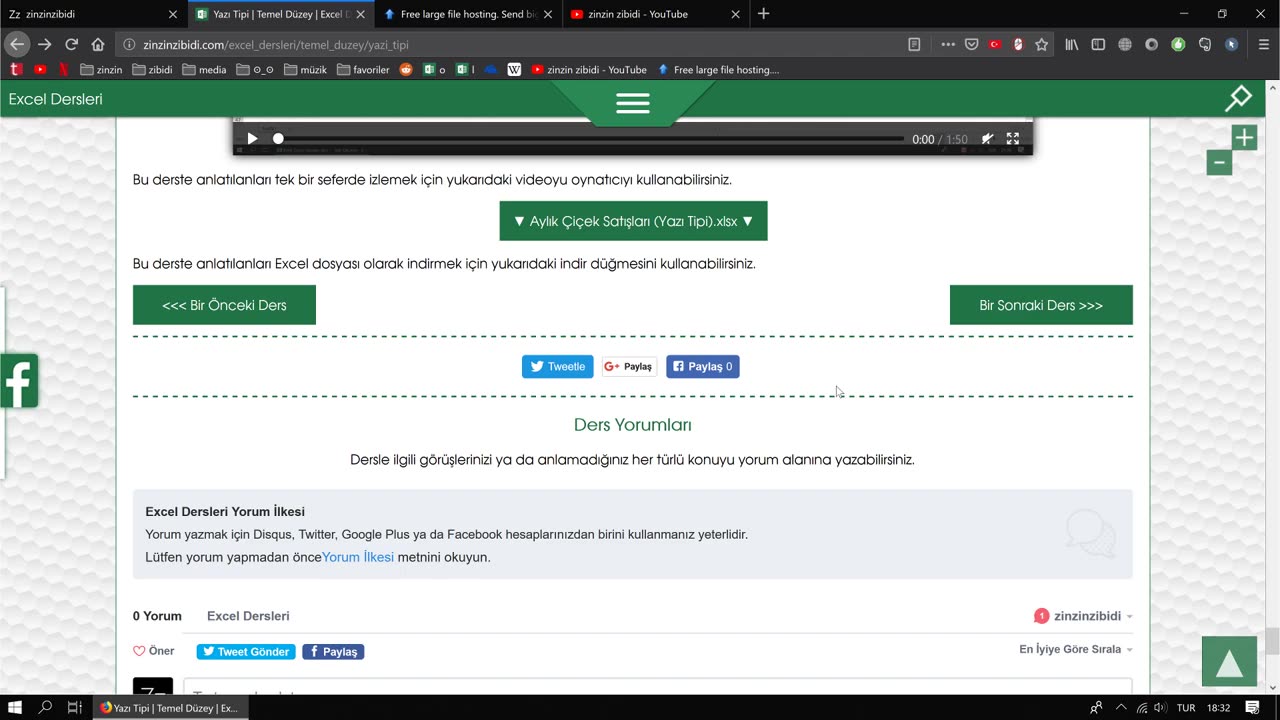The height and width of the screenshot is (720, 1280).
Task: Open the Windows Start menu
Action: (x=16, y=708)
